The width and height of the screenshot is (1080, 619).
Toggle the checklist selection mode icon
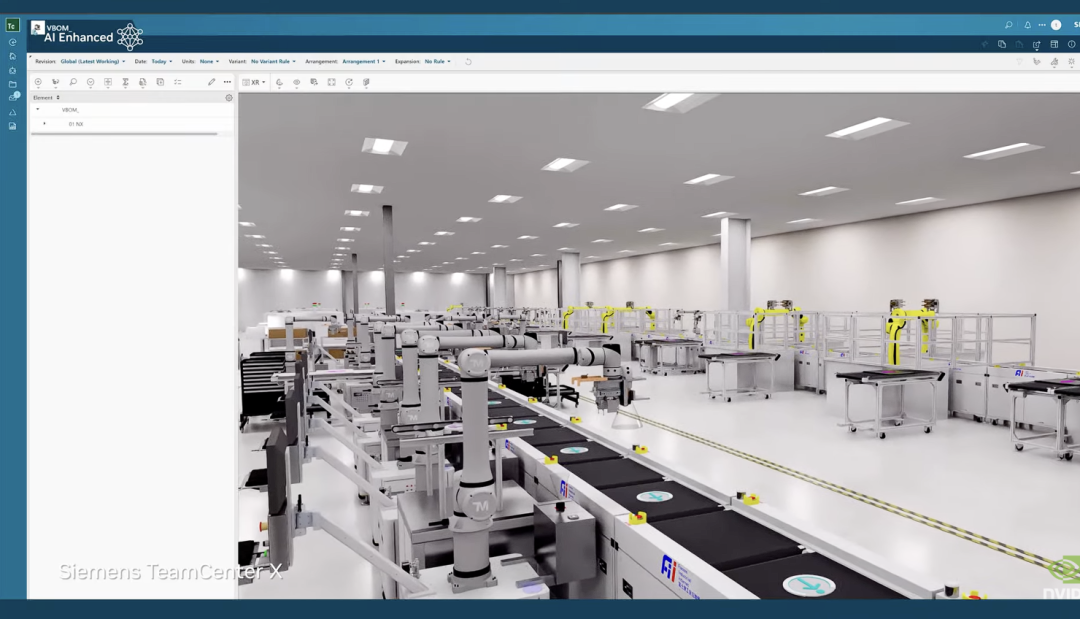[x=178, y=82]
